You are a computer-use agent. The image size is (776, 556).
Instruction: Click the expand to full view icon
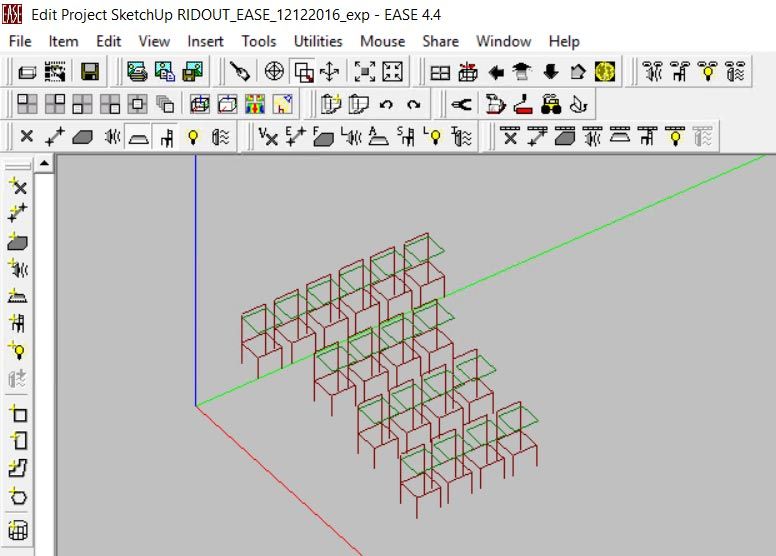(x=392, y=72)
